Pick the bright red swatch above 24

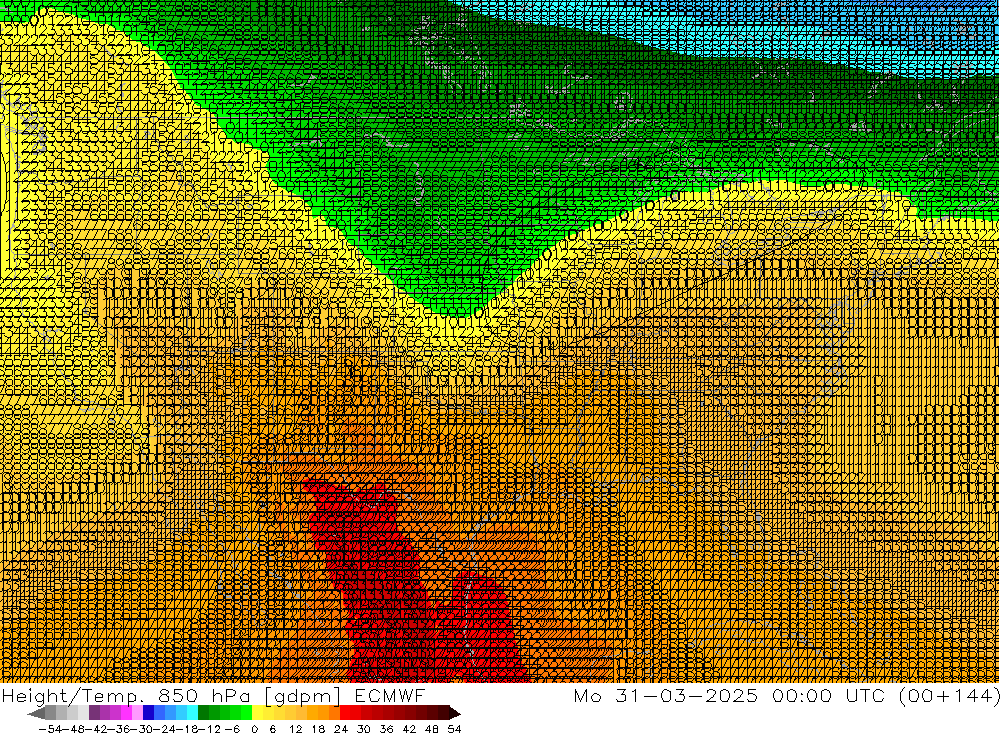coord(345,713)
